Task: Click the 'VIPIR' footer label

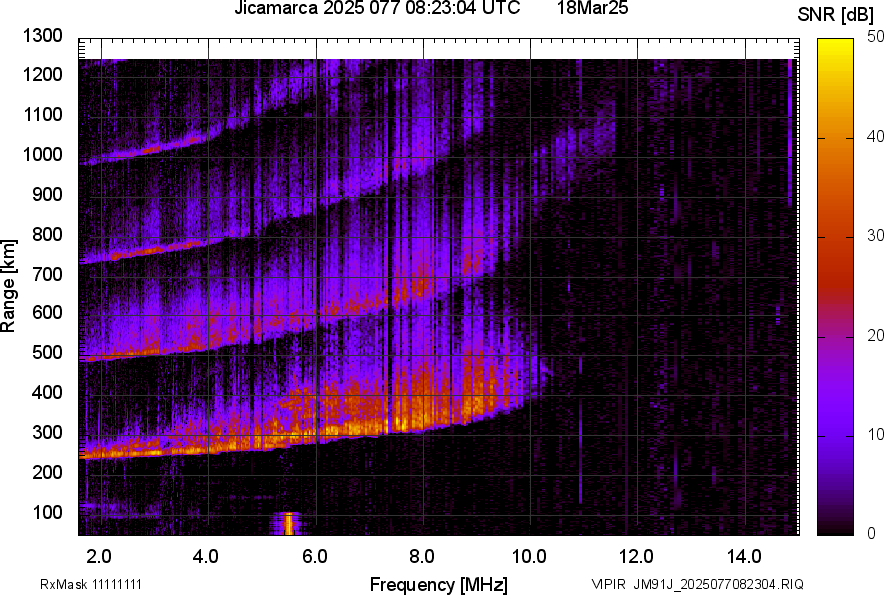Action: coord(608,584)
